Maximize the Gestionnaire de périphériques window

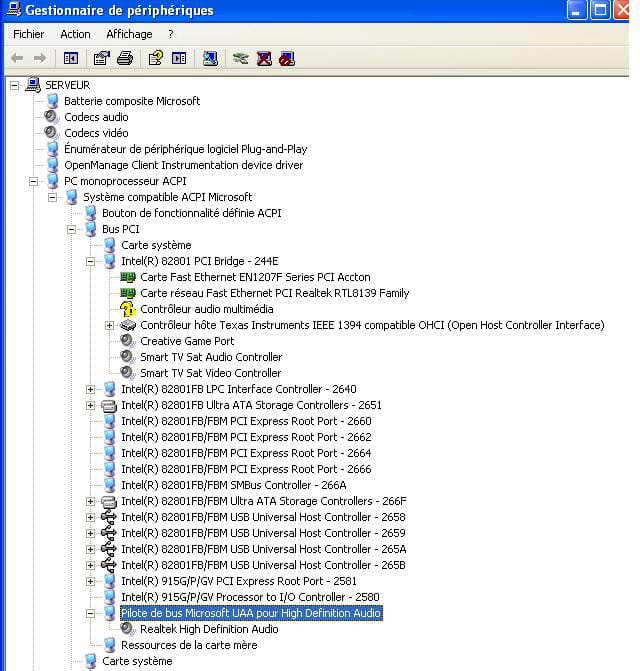tap(600, 10)
